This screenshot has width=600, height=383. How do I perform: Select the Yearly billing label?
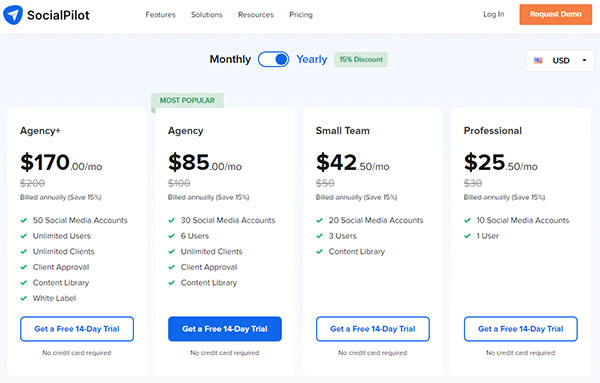(x=312, y=59)
